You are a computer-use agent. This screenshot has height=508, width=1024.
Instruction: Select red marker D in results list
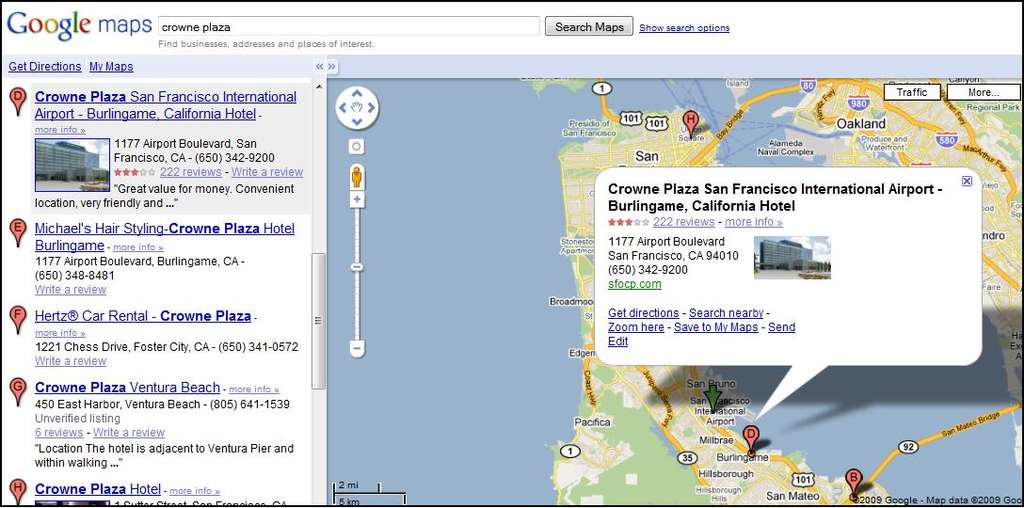pyautogui.click(x=17, y=101)
